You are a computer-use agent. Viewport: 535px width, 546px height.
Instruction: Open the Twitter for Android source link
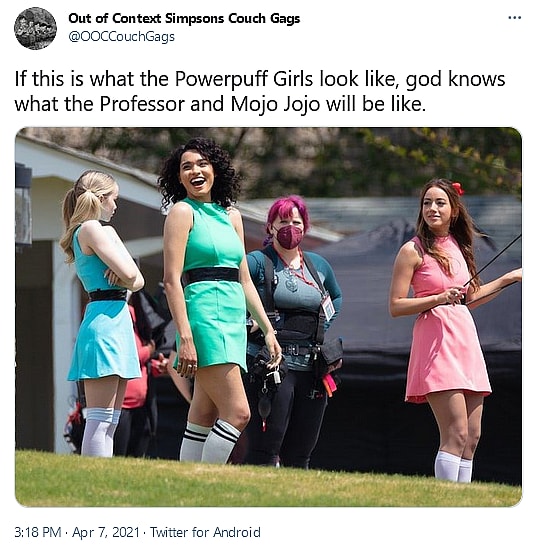tap(205, 532)
